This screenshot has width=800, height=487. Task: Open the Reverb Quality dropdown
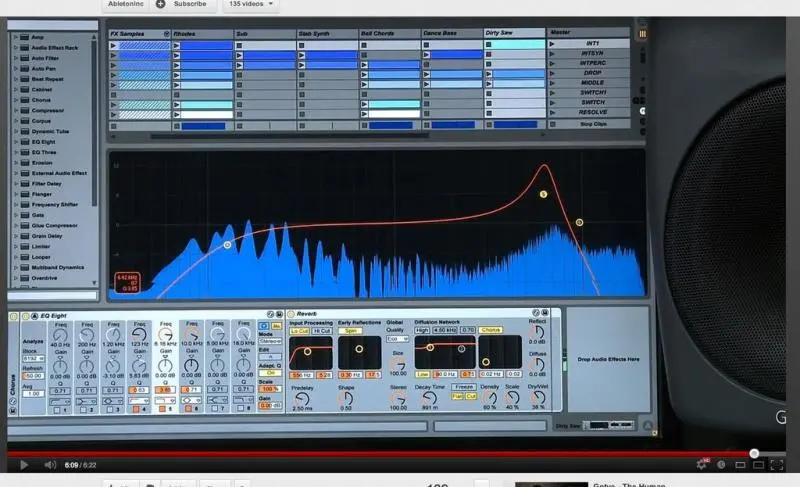(397, 339)
